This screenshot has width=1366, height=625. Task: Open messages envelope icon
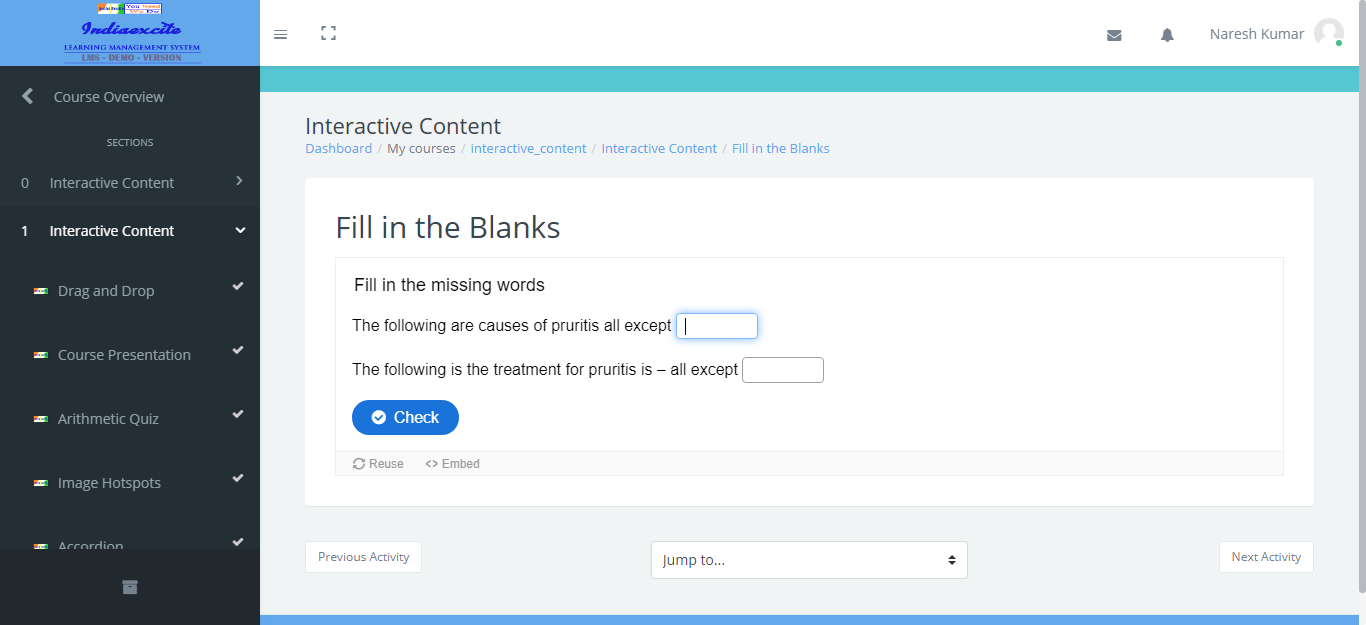[x=1114, y=35]
